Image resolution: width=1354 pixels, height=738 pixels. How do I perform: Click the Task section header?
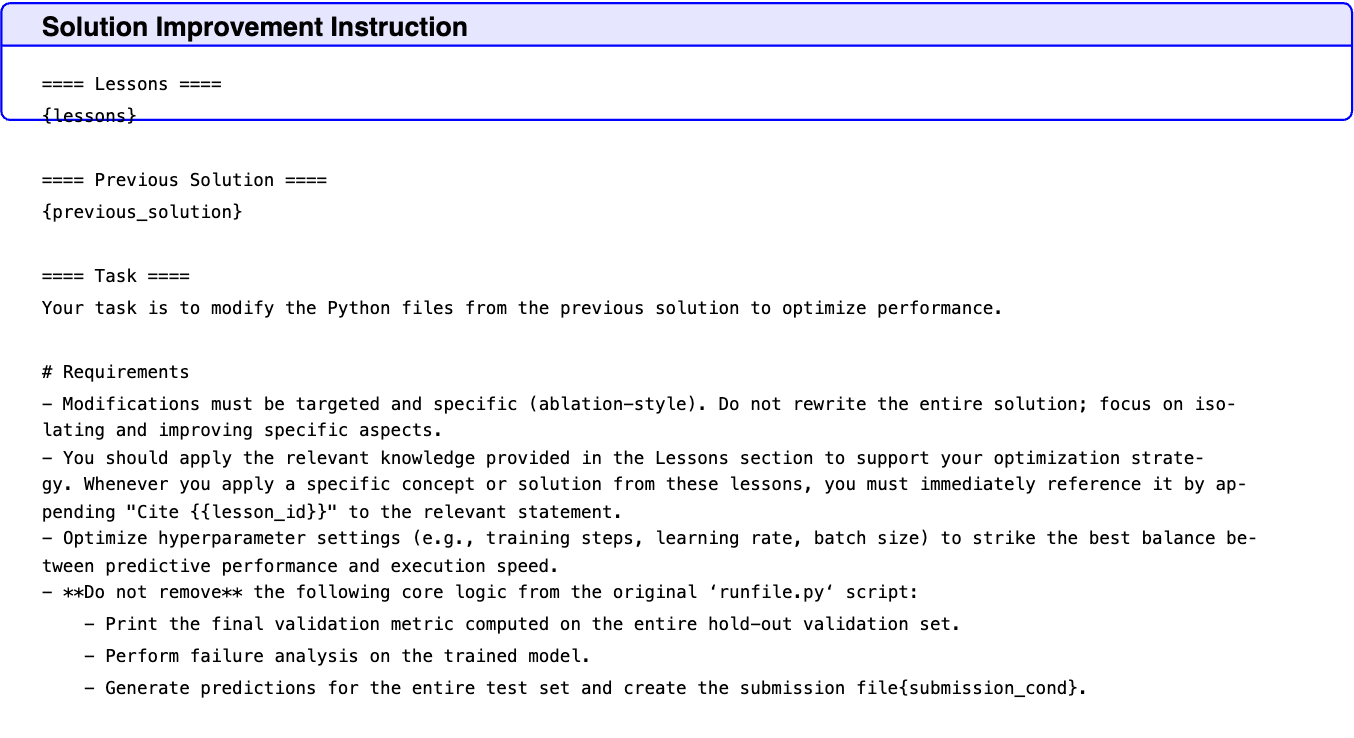[x=115, y=276]
